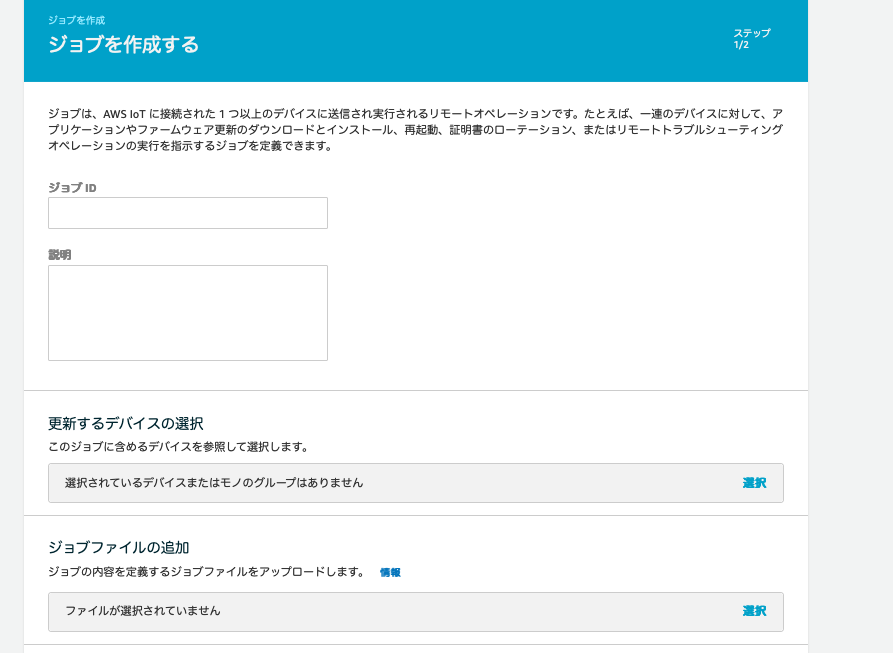Click the device selection helper text line
The height and width of the screenshot is (653, 893).
(179, 447)
